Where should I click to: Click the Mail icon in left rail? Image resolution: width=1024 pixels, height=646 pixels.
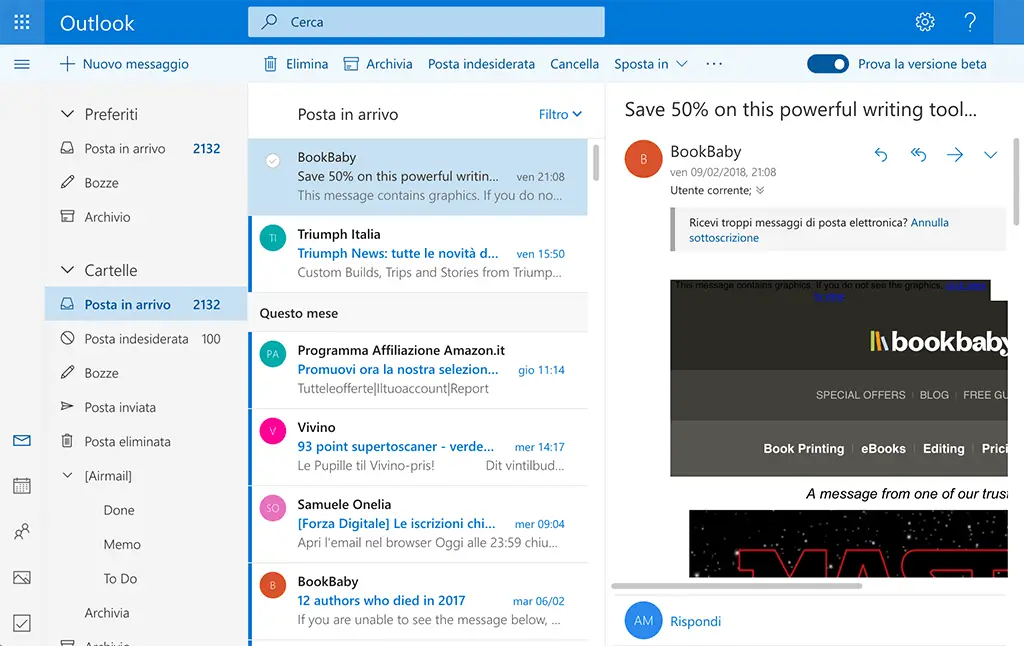(x=22, y=440)
